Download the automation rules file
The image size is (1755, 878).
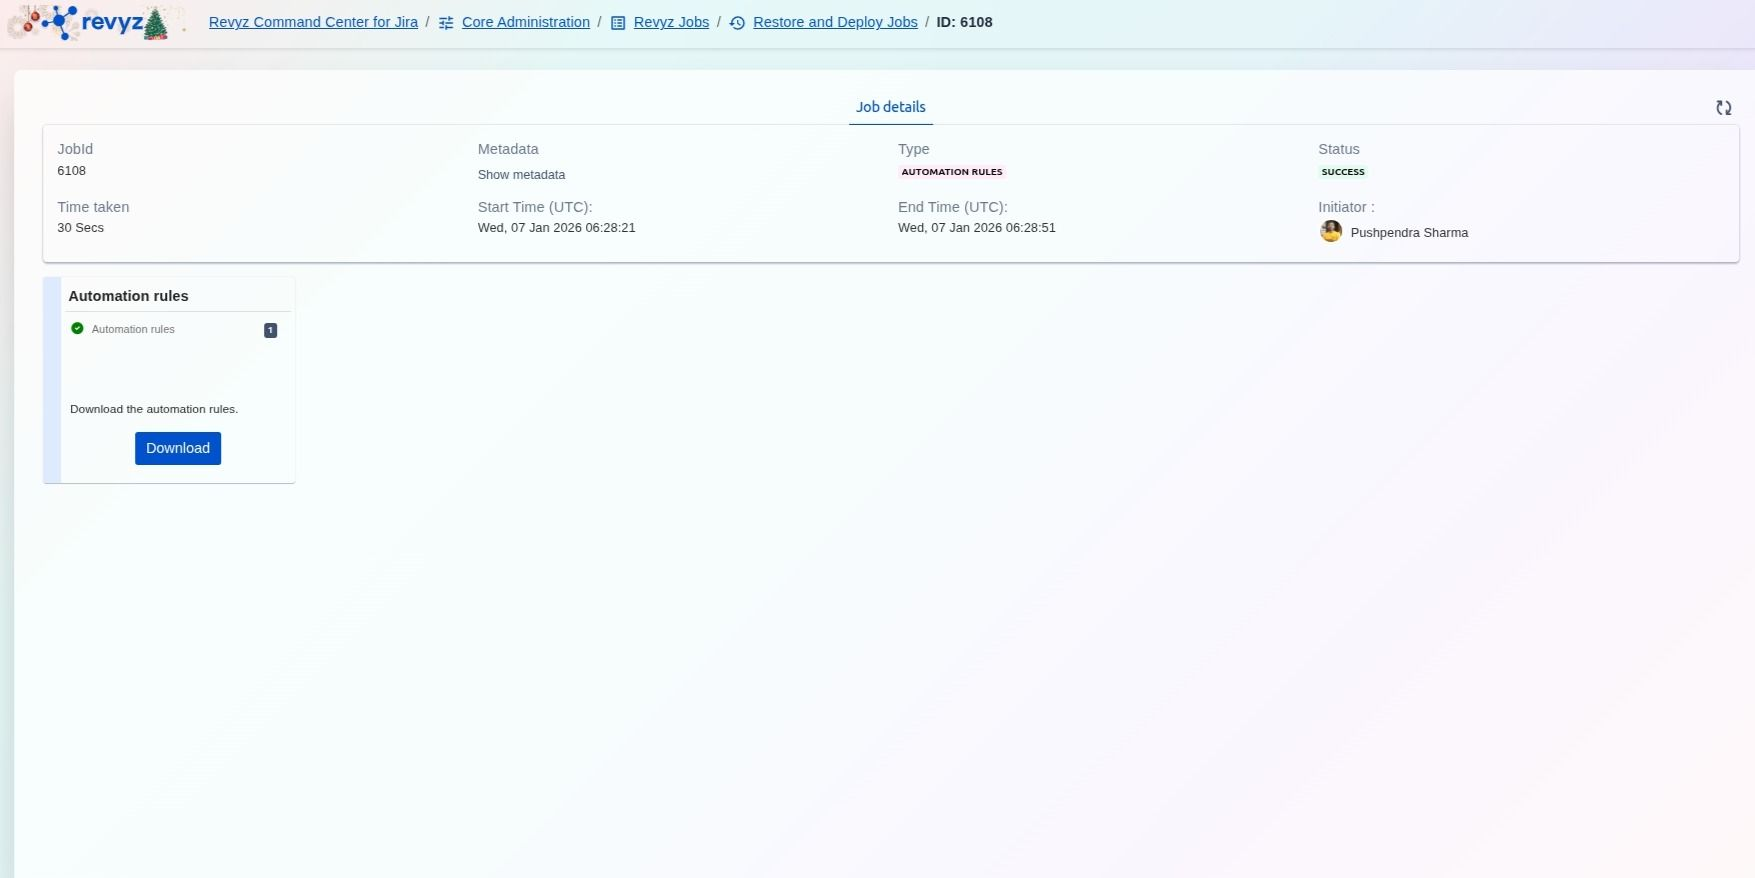point(178,448)
